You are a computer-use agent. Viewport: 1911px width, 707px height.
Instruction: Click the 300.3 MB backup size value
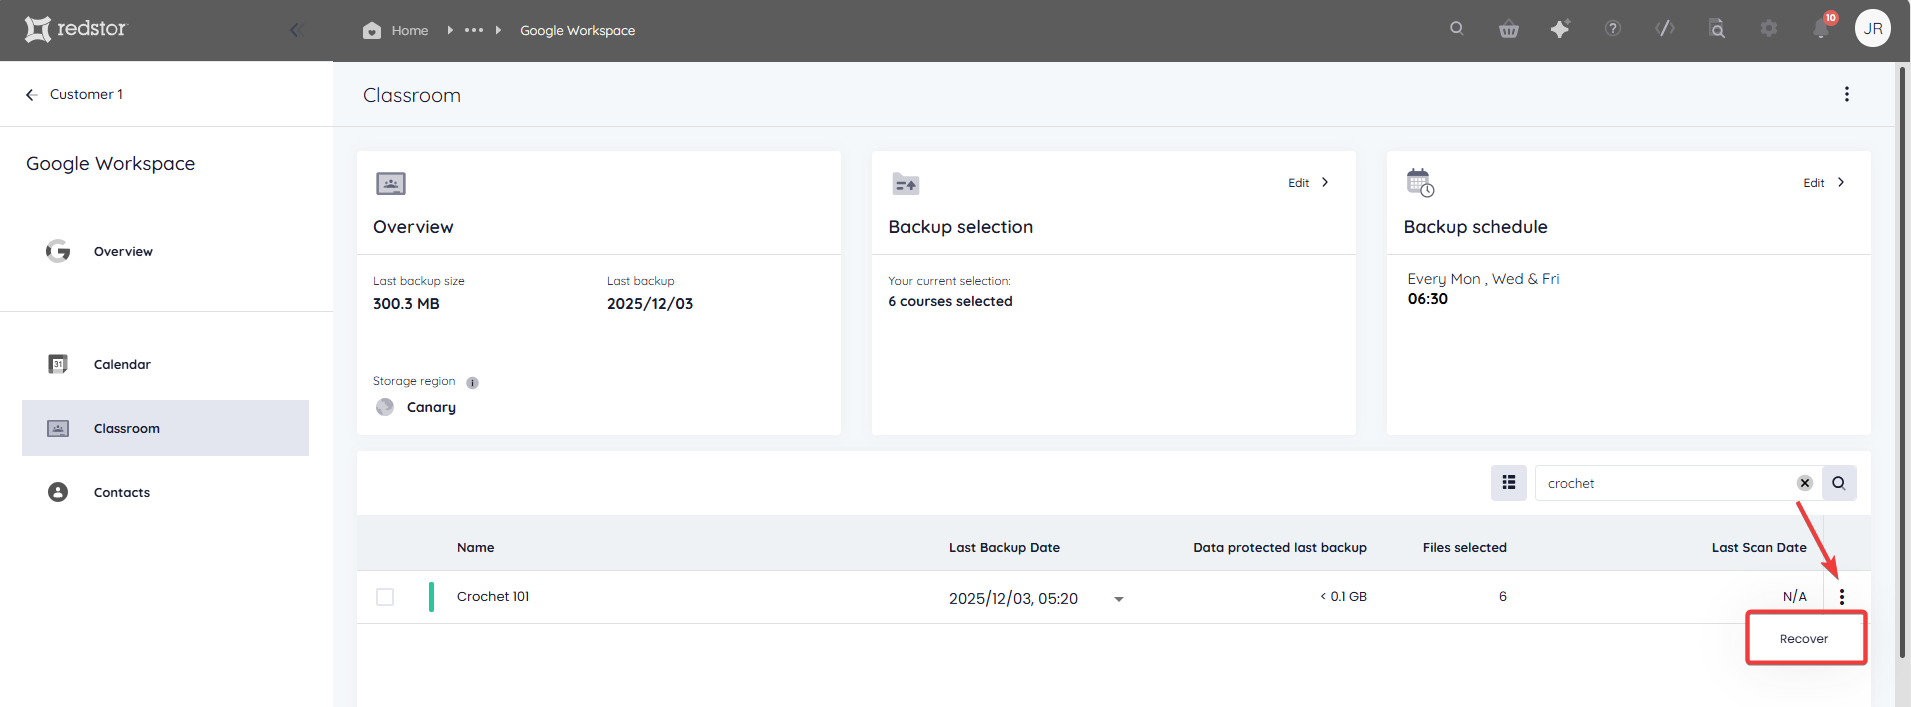point(406,304)
